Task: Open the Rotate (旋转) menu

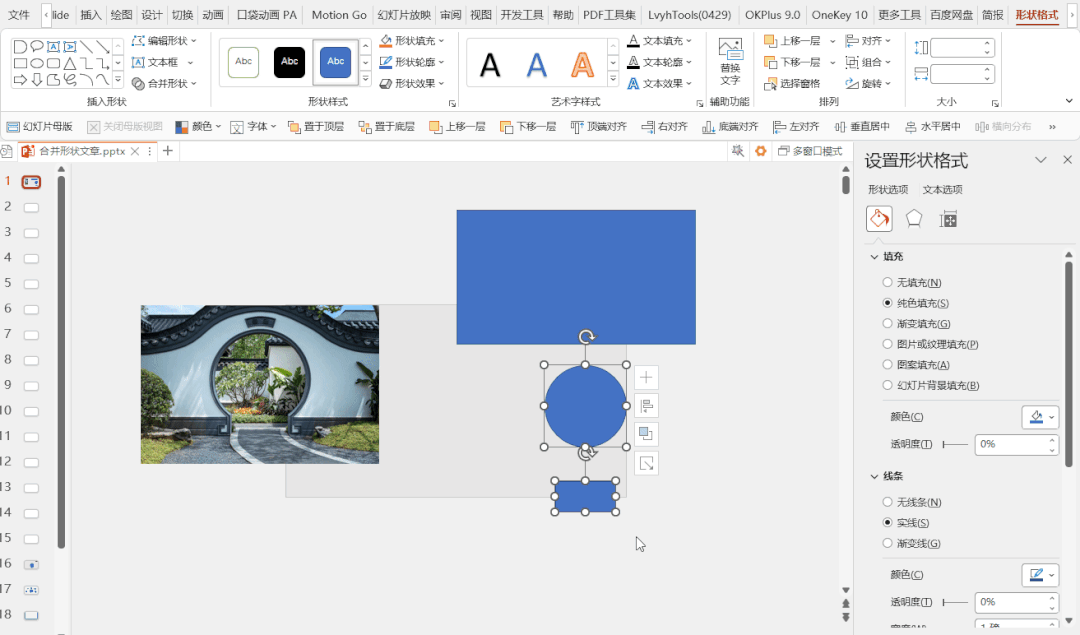Action: [x=869, y=83]
